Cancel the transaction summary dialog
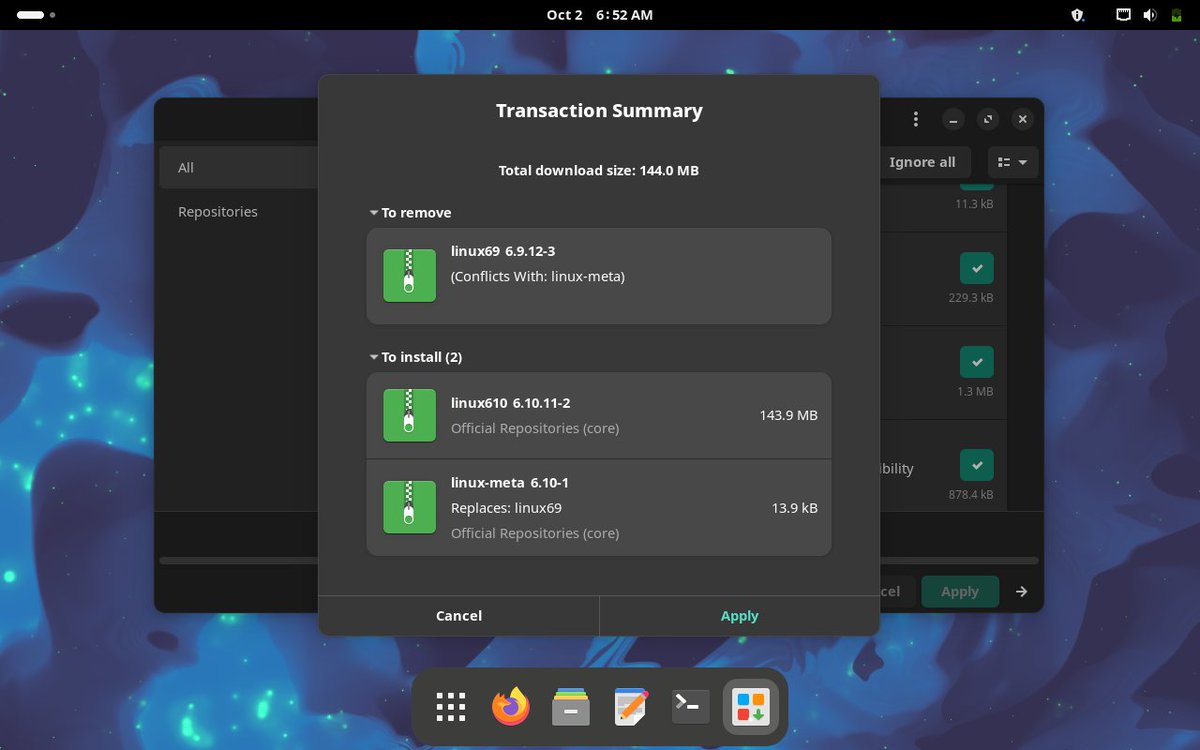1200x750 pixels. tap(459, 616)
